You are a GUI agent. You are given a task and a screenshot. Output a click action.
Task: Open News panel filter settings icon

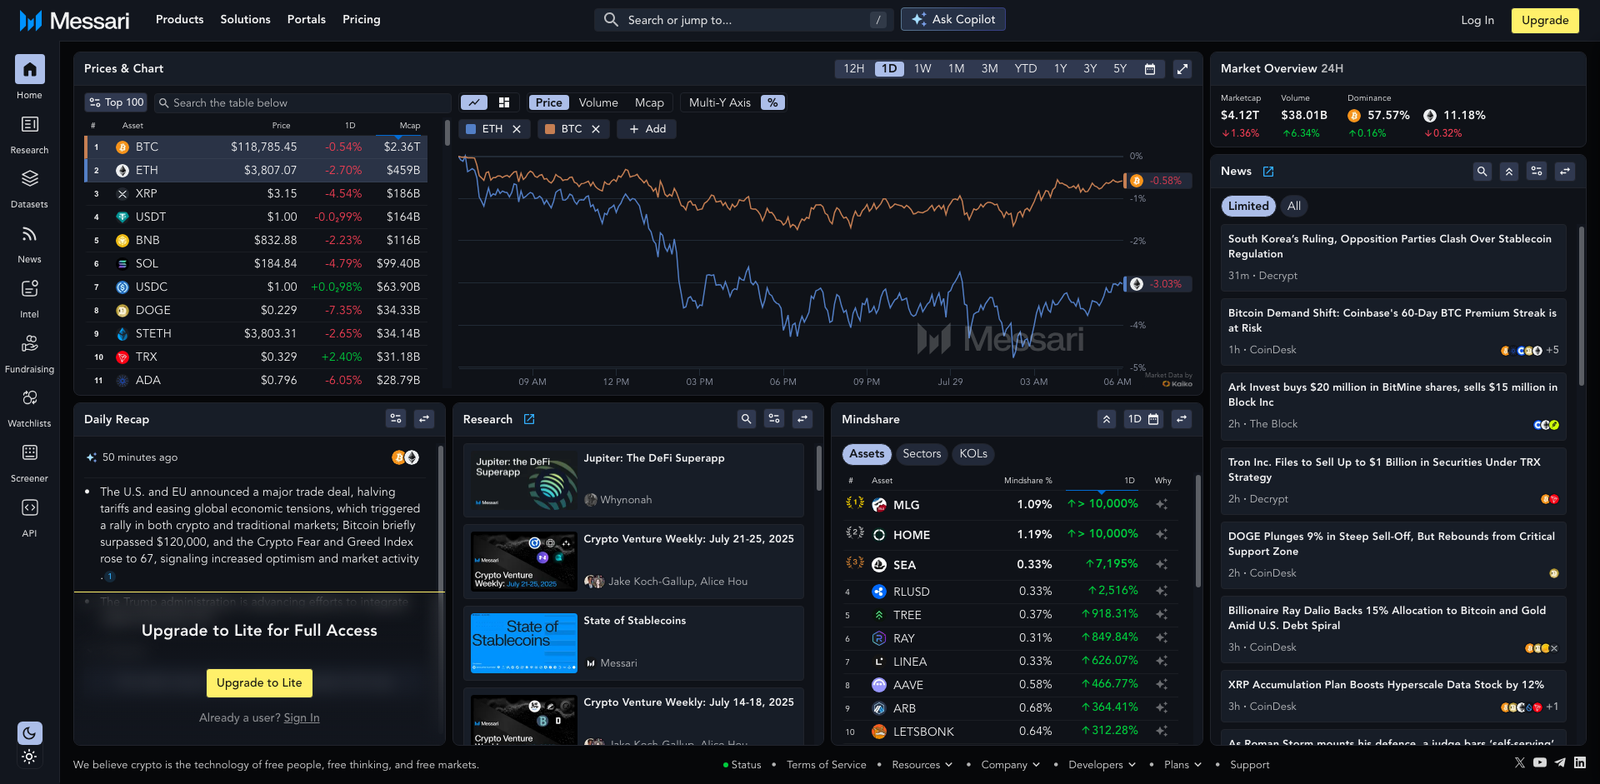[1537, 171]
